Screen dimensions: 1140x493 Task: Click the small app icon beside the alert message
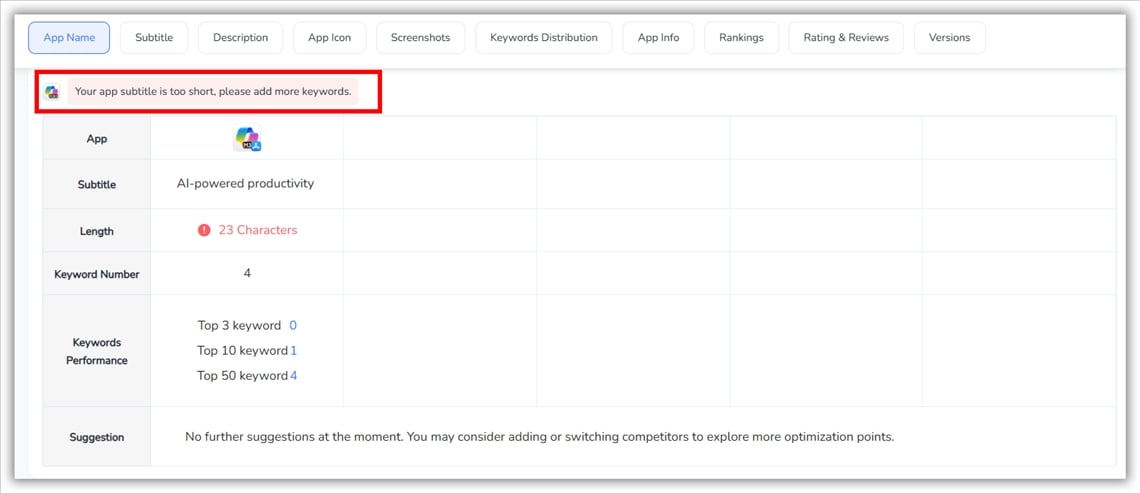(52, 92)
